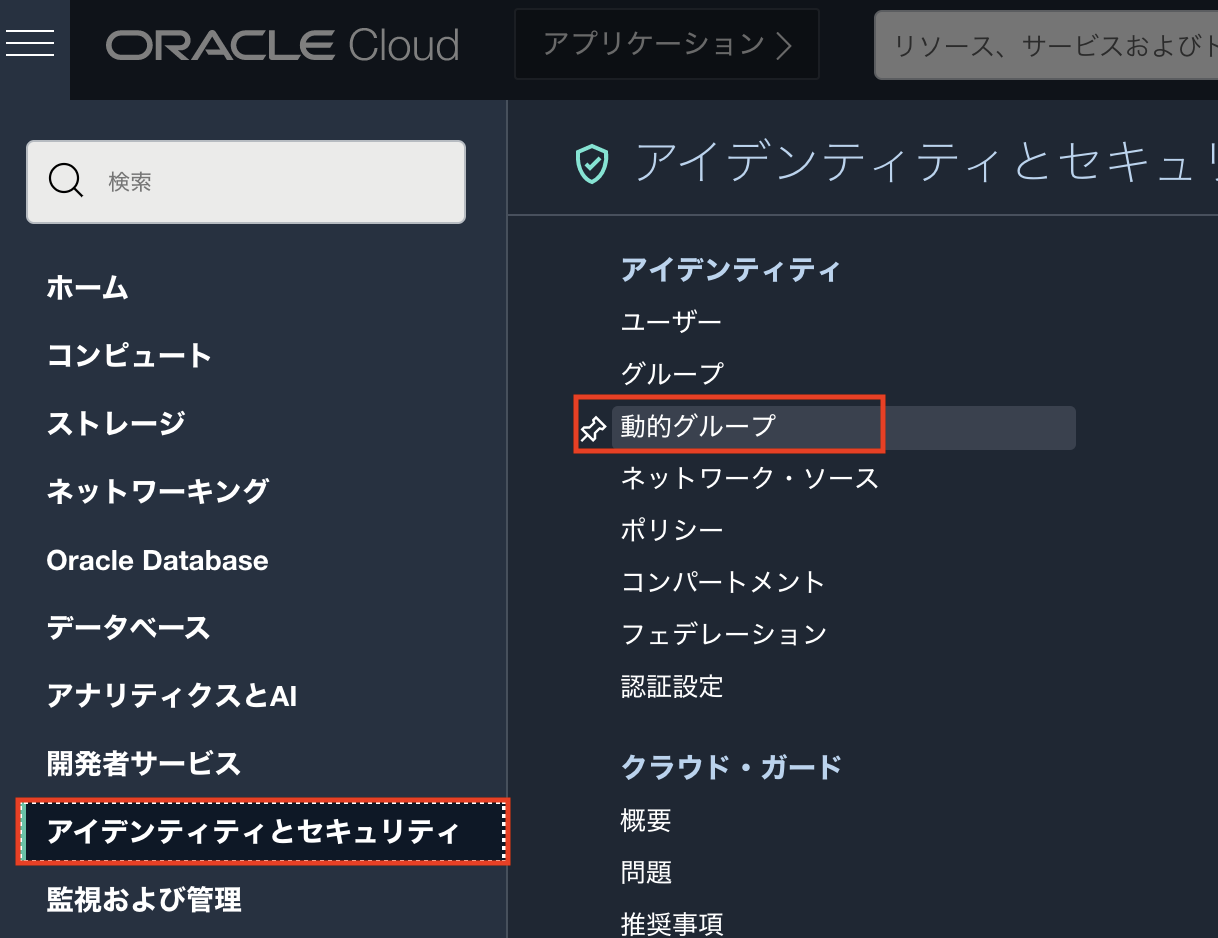
Task: Select コンピュート in the navigation menu
Action: 130,356
